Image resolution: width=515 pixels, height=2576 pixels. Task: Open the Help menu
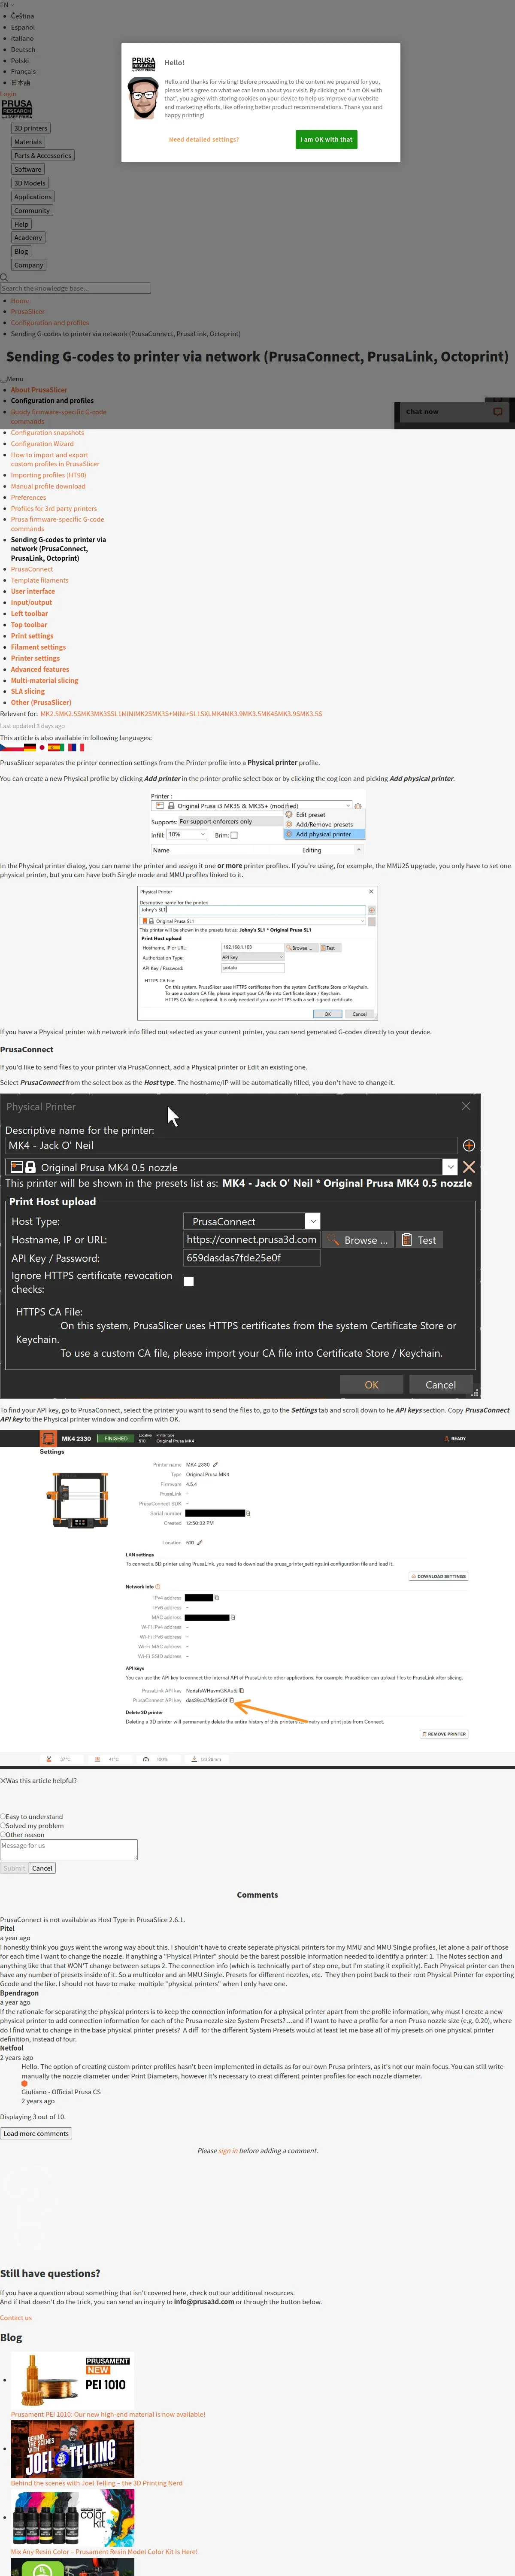(21, 224)
